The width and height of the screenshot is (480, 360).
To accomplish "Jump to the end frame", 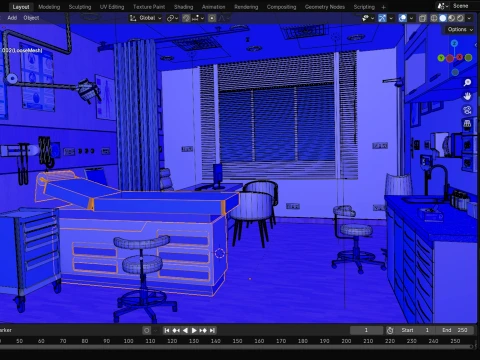I will [x=212, y=330].
